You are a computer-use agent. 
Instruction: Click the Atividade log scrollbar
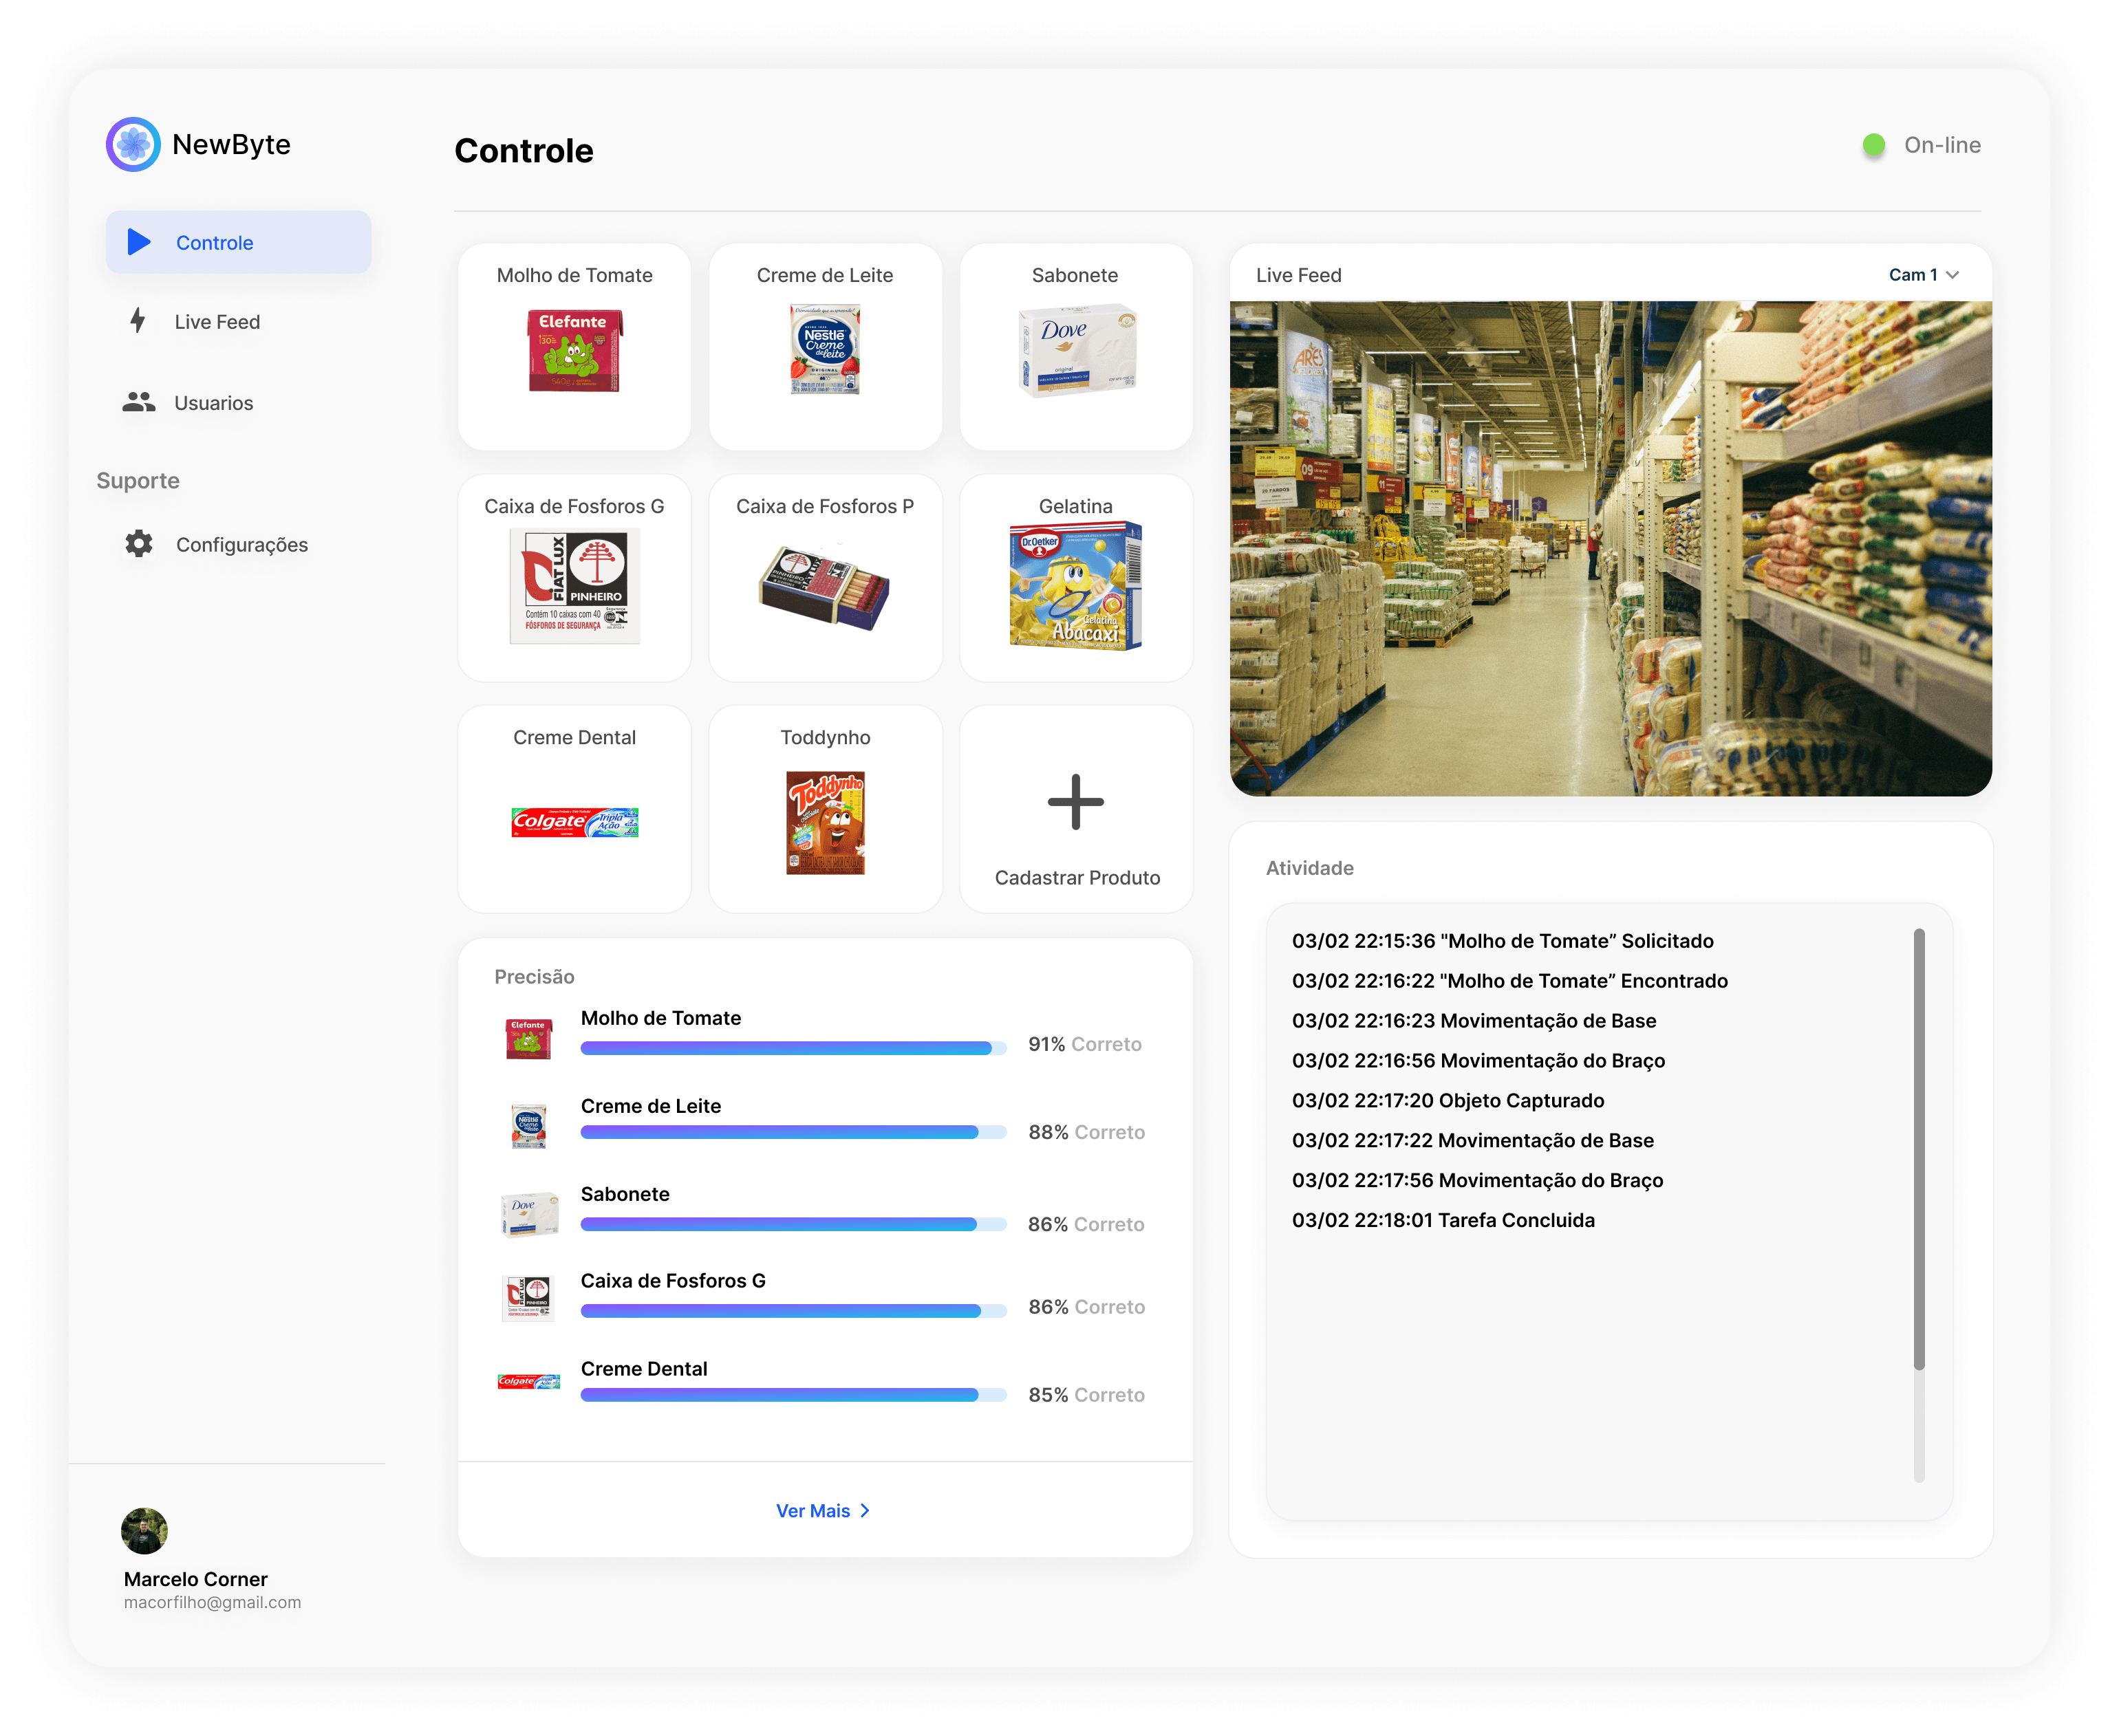tap(1918, 1150)
